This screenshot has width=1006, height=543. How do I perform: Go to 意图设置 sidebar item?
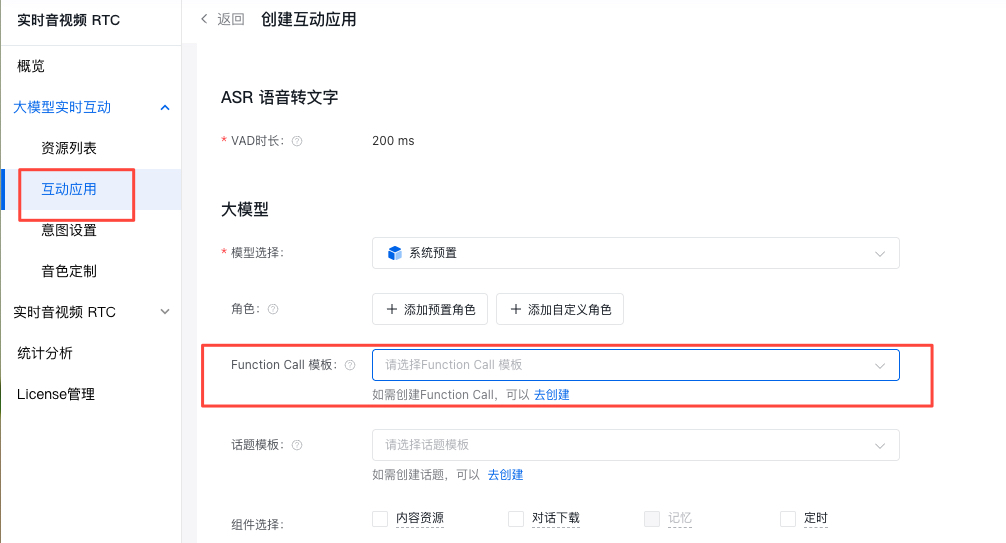pyautogui.click(x=69, y=230)
